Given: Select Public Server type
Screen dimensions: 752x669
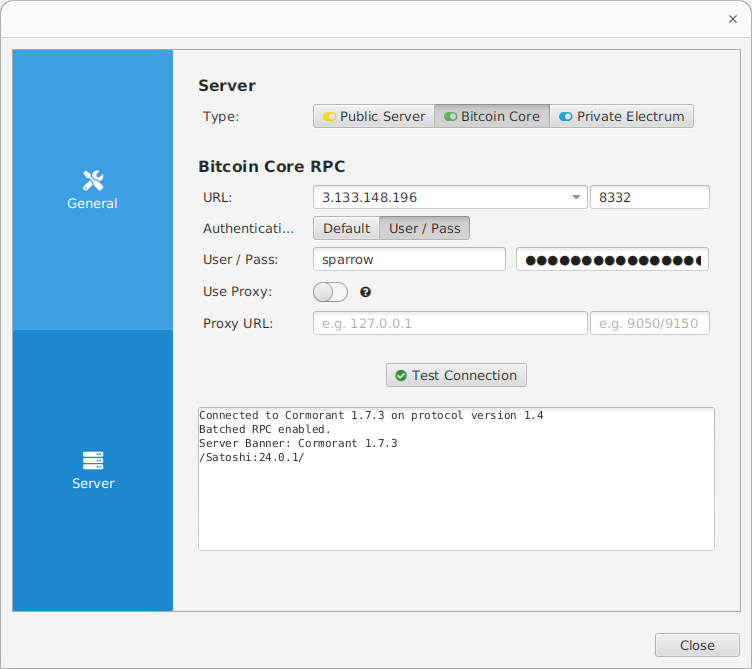Looking at the screenshot, I should 374,117.
